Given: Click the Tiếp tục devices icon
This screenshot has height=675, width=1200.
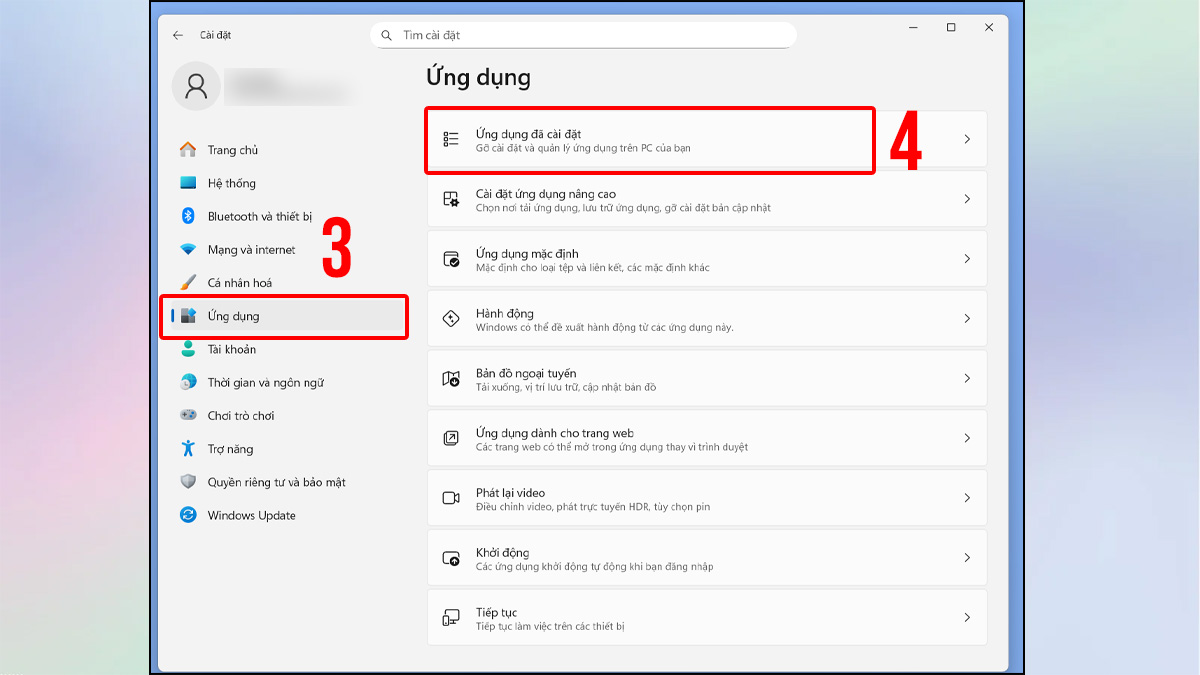Looking at the screenshot, I should (x=451, y=618).
